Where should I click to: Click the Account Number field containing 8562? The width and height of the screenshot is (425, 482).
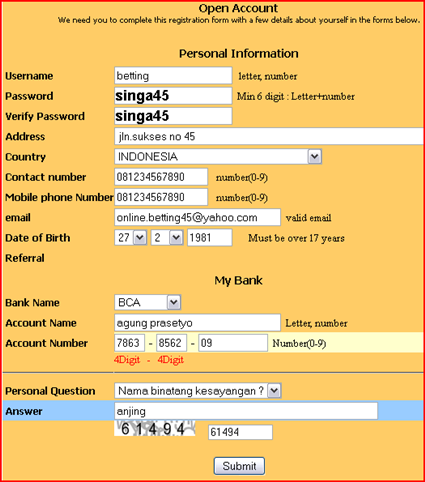click(x=171, y=343)
